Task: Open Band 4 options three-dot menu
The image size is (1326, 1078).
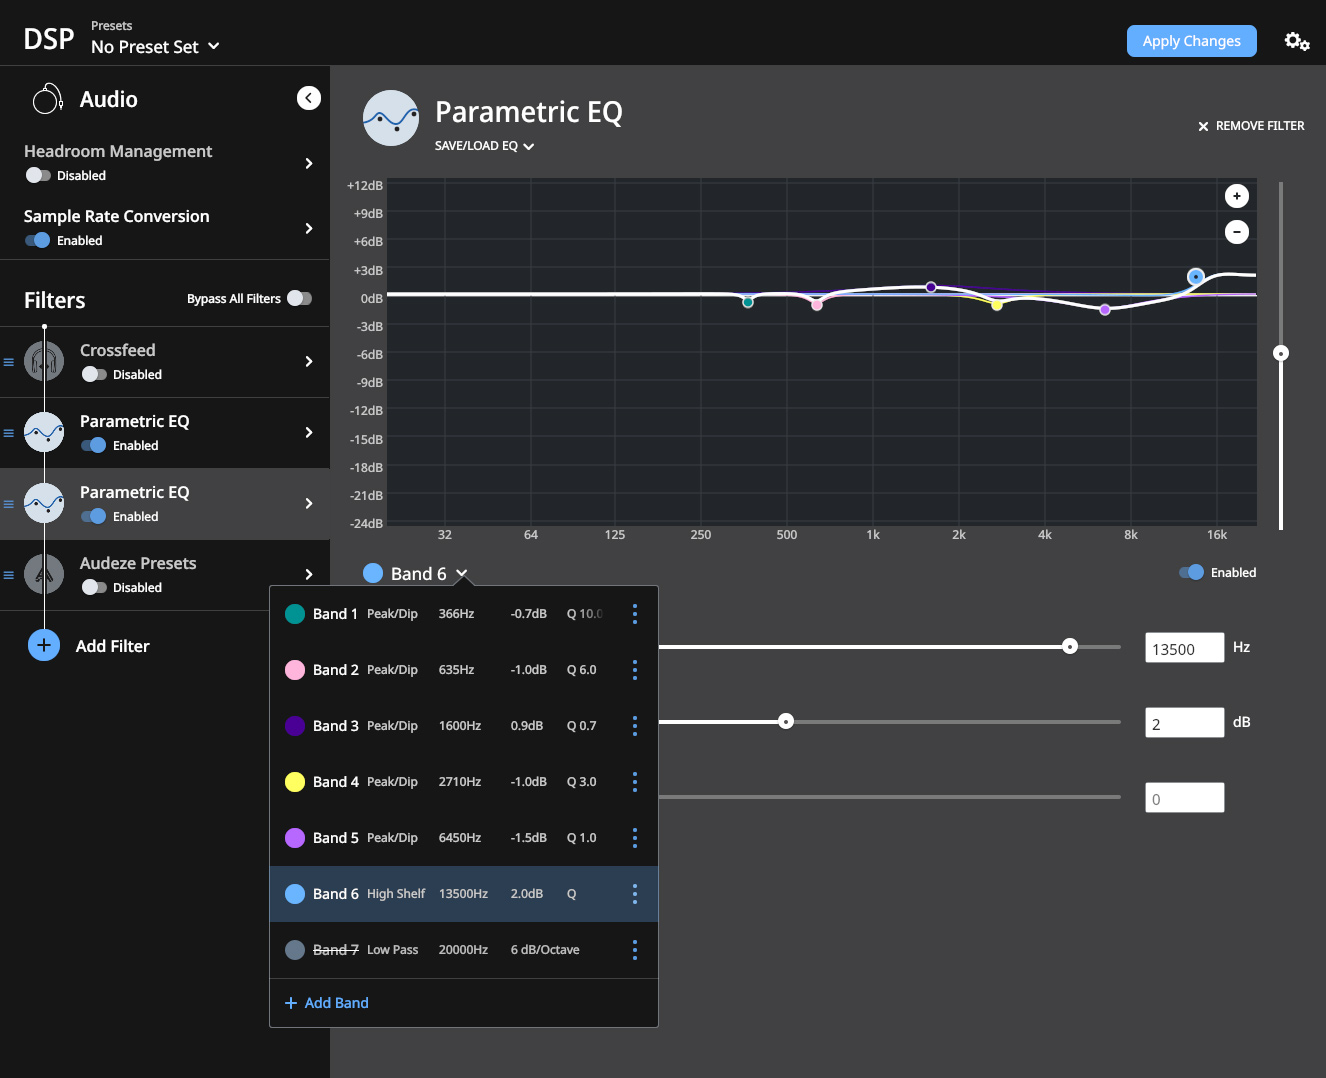Action: tap(635, 782)
